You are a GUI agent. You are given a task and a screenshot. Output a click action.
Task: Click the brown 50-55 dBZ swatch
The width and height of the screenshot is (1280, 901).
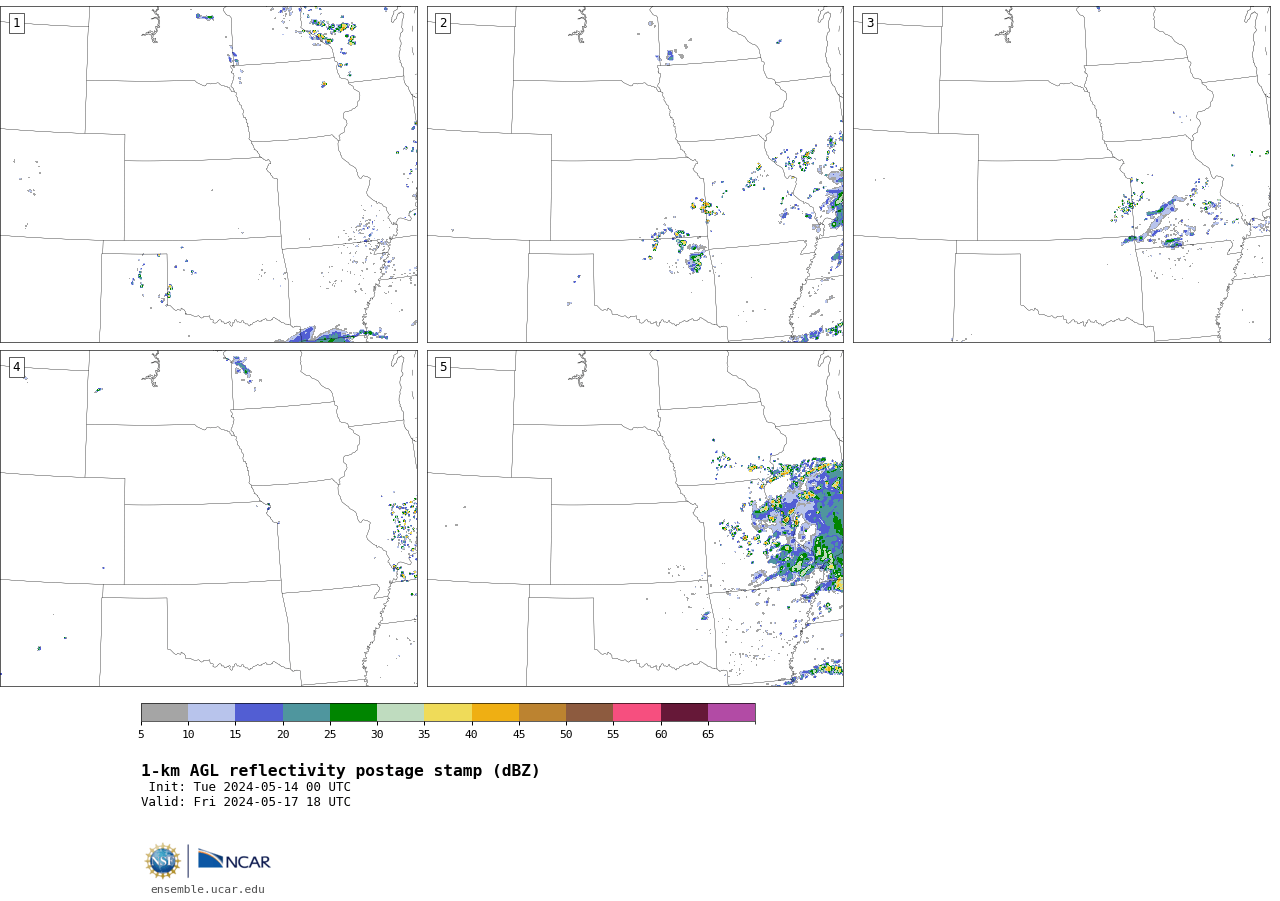coord(590,713)
